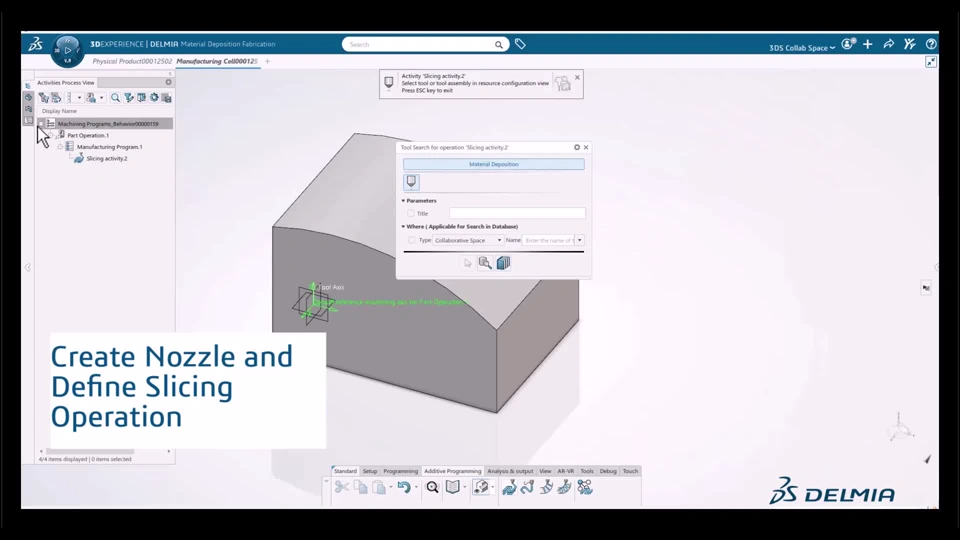This screenshot has height=540, width=960.
Task: Open the search magnifier in Activities Process View toolbar
Action: pos(115,98)
